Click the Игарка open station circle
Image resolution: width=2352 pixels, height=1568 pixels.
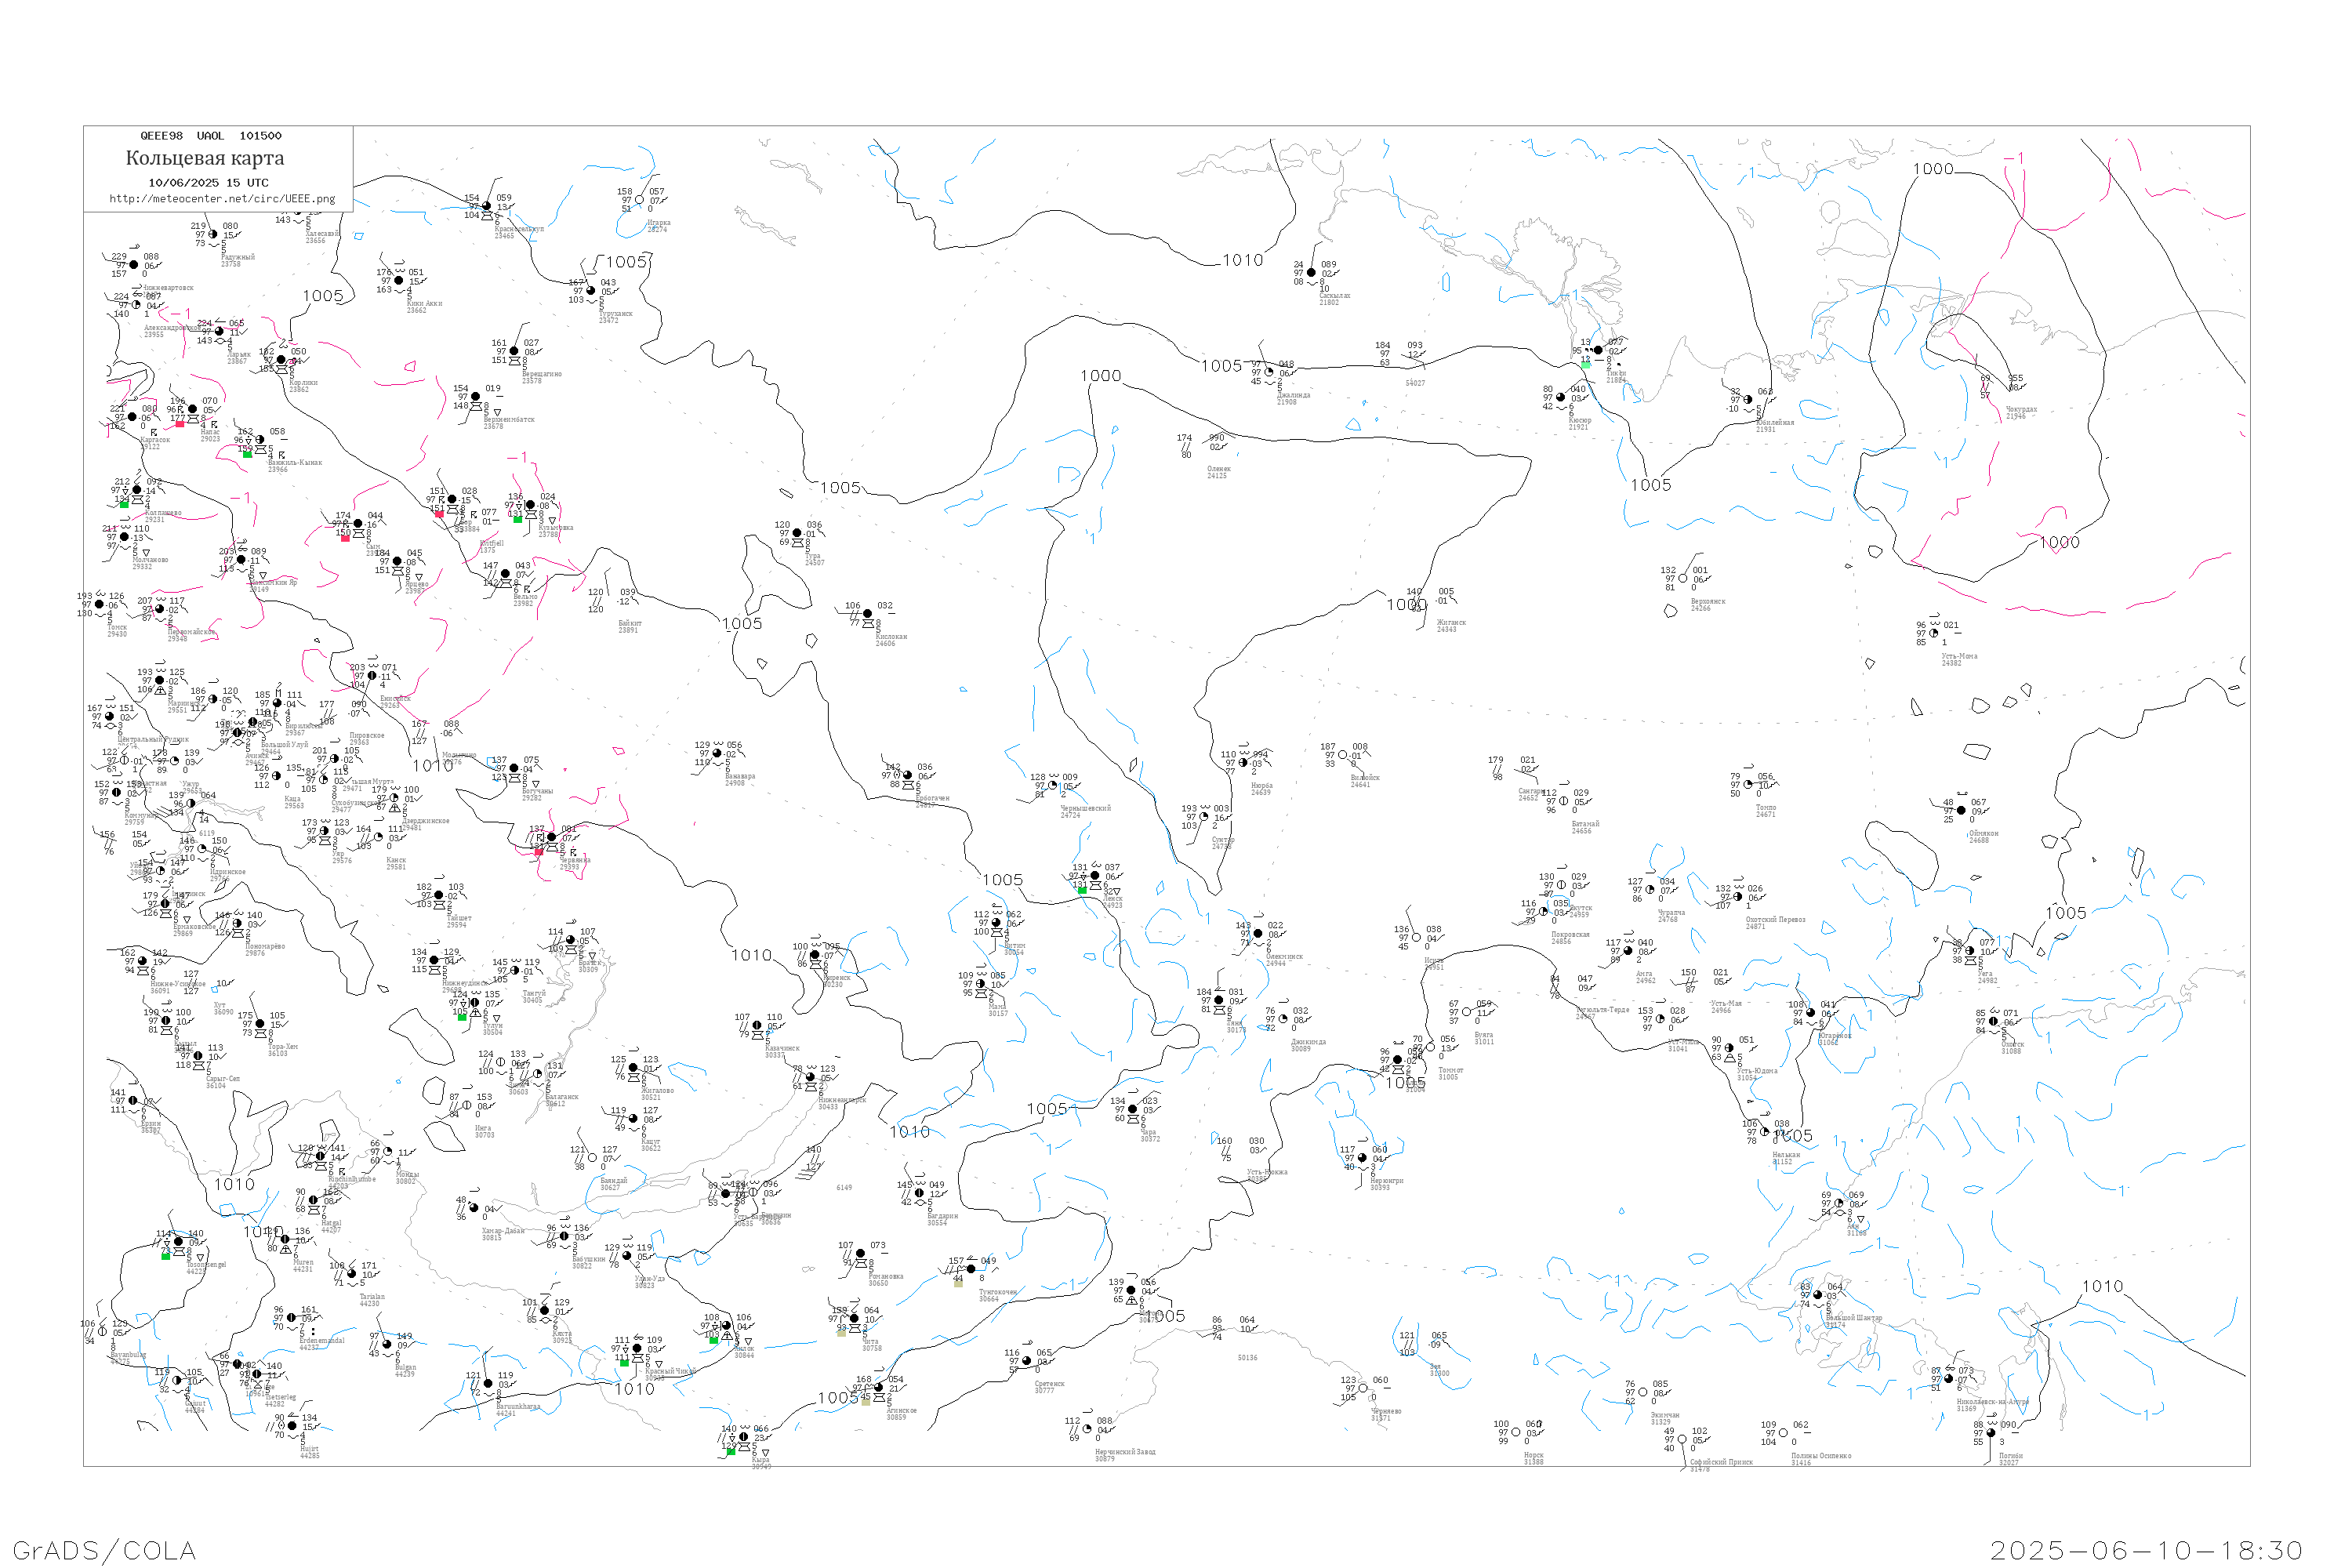point(640,200)
